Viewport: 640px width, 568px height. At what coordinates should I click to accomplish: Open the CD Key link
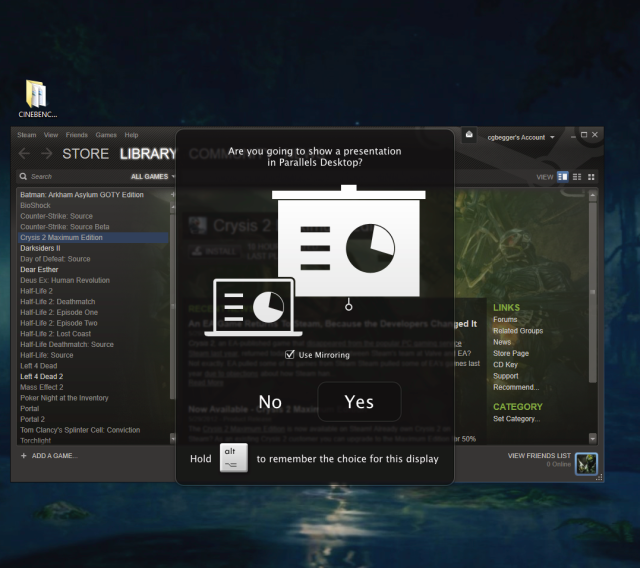pyautogui.click(x=505, y=364)
